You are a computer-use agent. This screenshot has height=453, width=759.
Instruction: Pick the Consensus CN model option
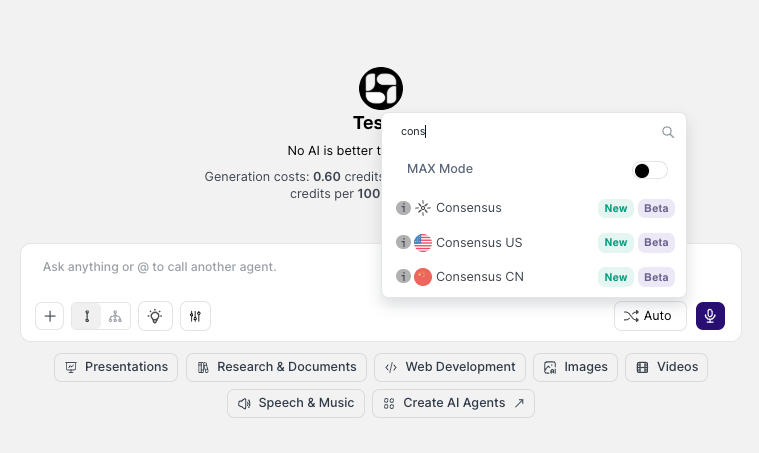point(479,276)
